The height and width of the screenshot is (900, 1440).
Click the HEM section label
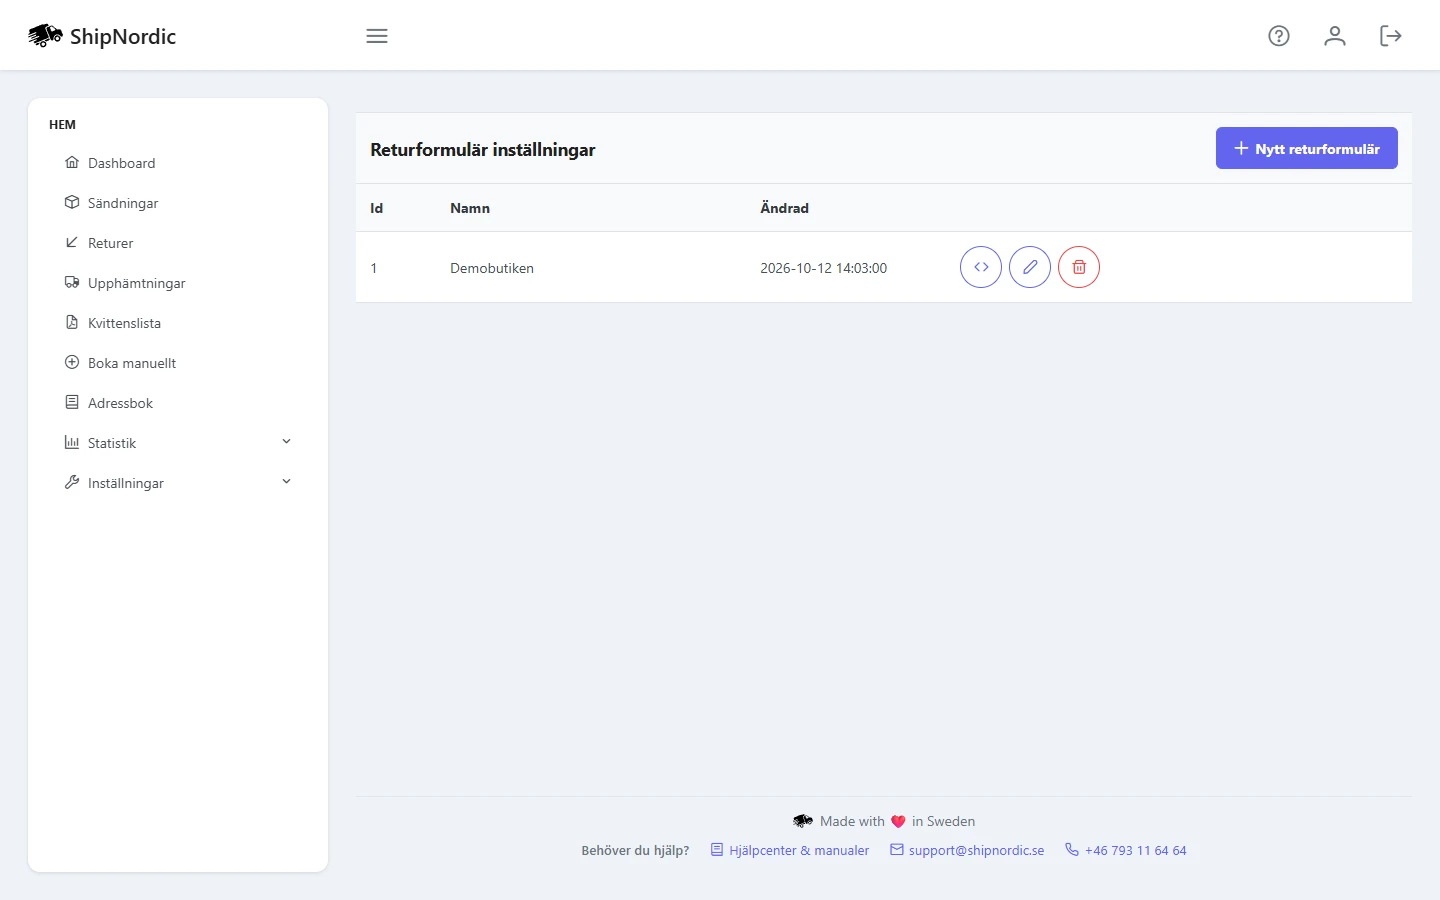pyautogui.click(x=62, y=125)
